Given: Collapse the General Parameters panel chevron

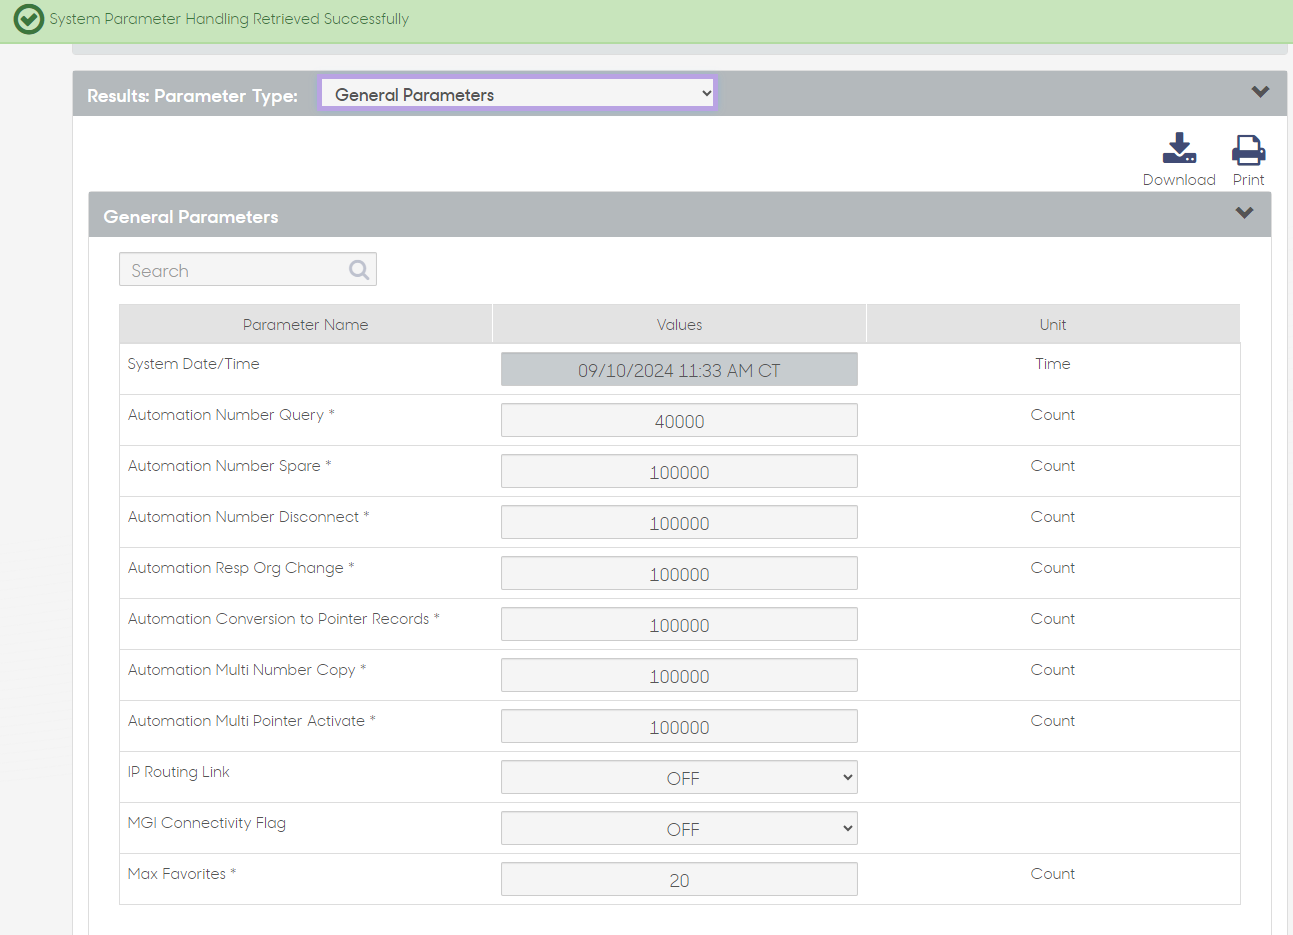Looking at the screenshot, I should point(1244,213).
